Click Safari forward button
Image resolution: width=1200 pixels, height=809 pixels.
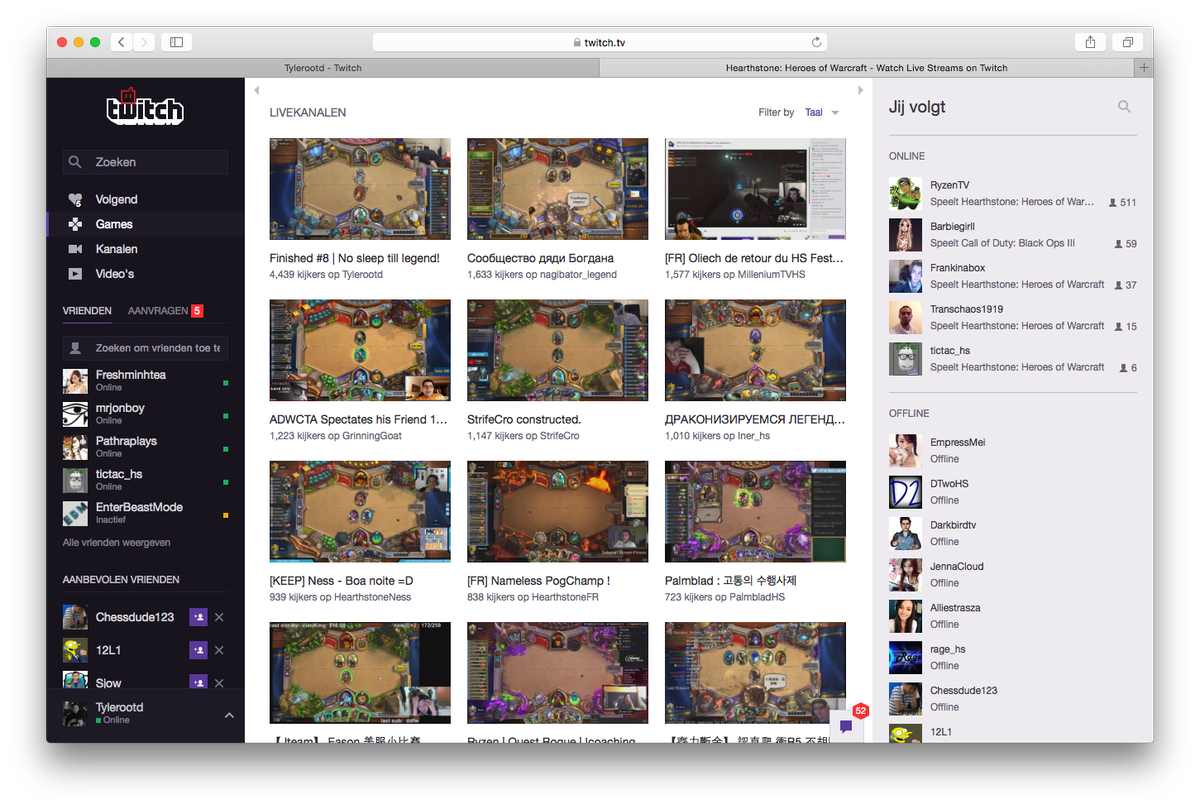pos(144,42)
